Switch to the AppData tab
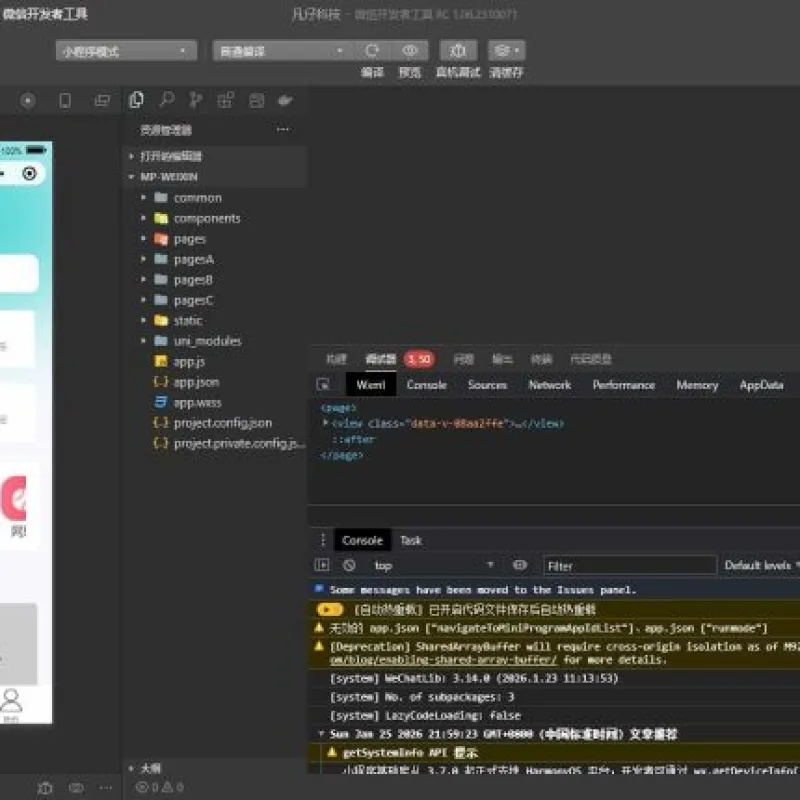This screenshot has height=800, width=800. [x=761, y=385]
